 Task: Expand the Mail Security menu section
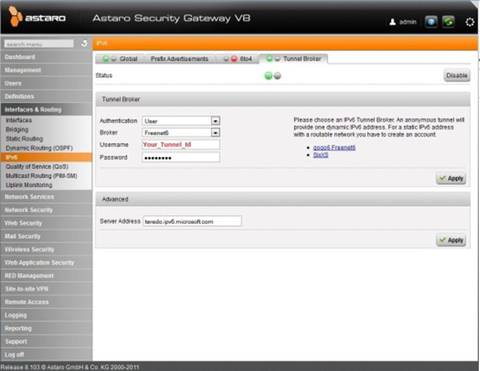coord(46,236)
